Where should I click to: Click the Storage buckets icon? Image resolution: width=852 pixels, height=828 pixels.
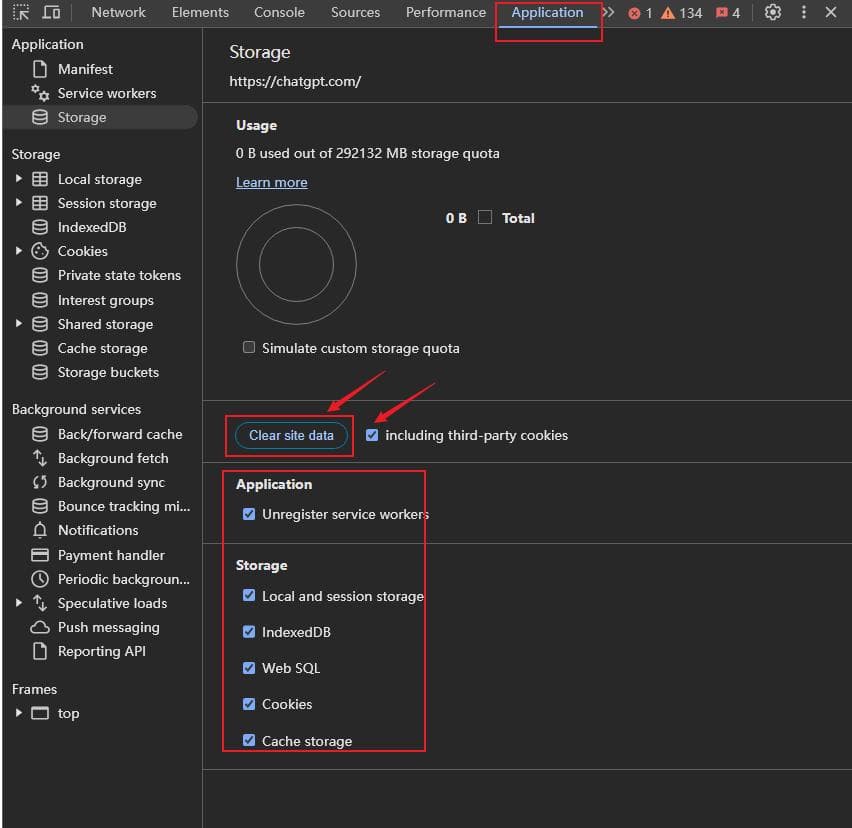point(40,372)
